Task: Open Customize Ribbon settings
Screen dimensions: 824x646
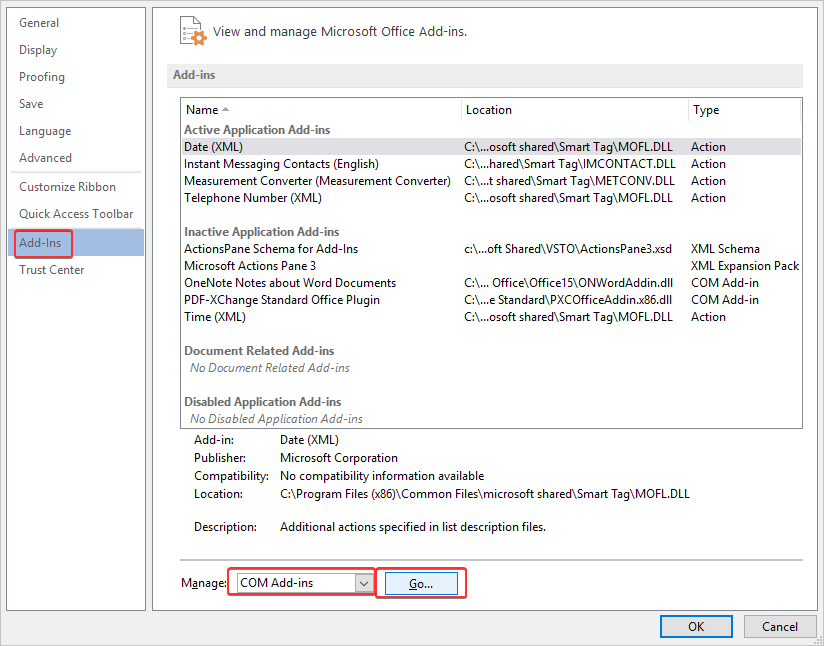Action: coord(67,187)
